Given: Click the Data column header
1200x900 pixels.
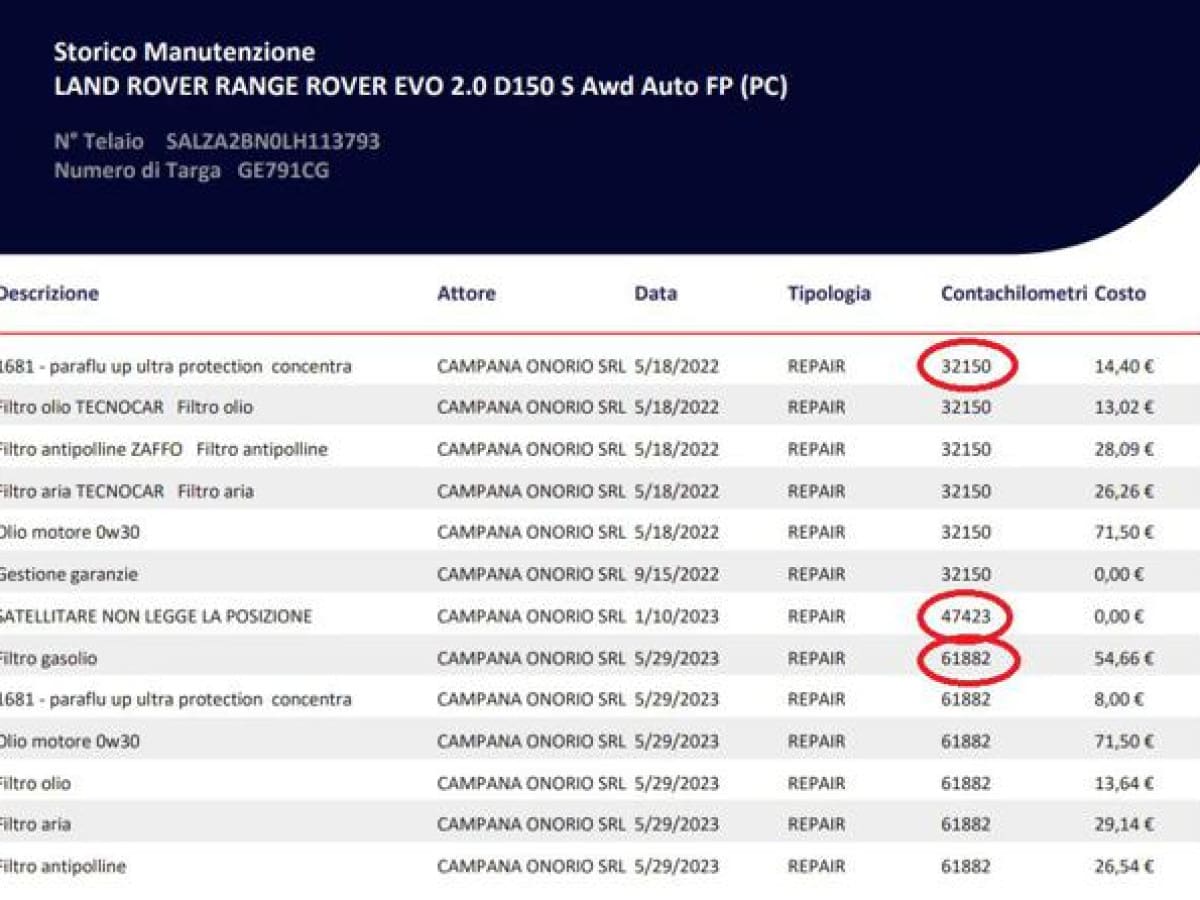Looking at the screenshot, I should (655, 293).
